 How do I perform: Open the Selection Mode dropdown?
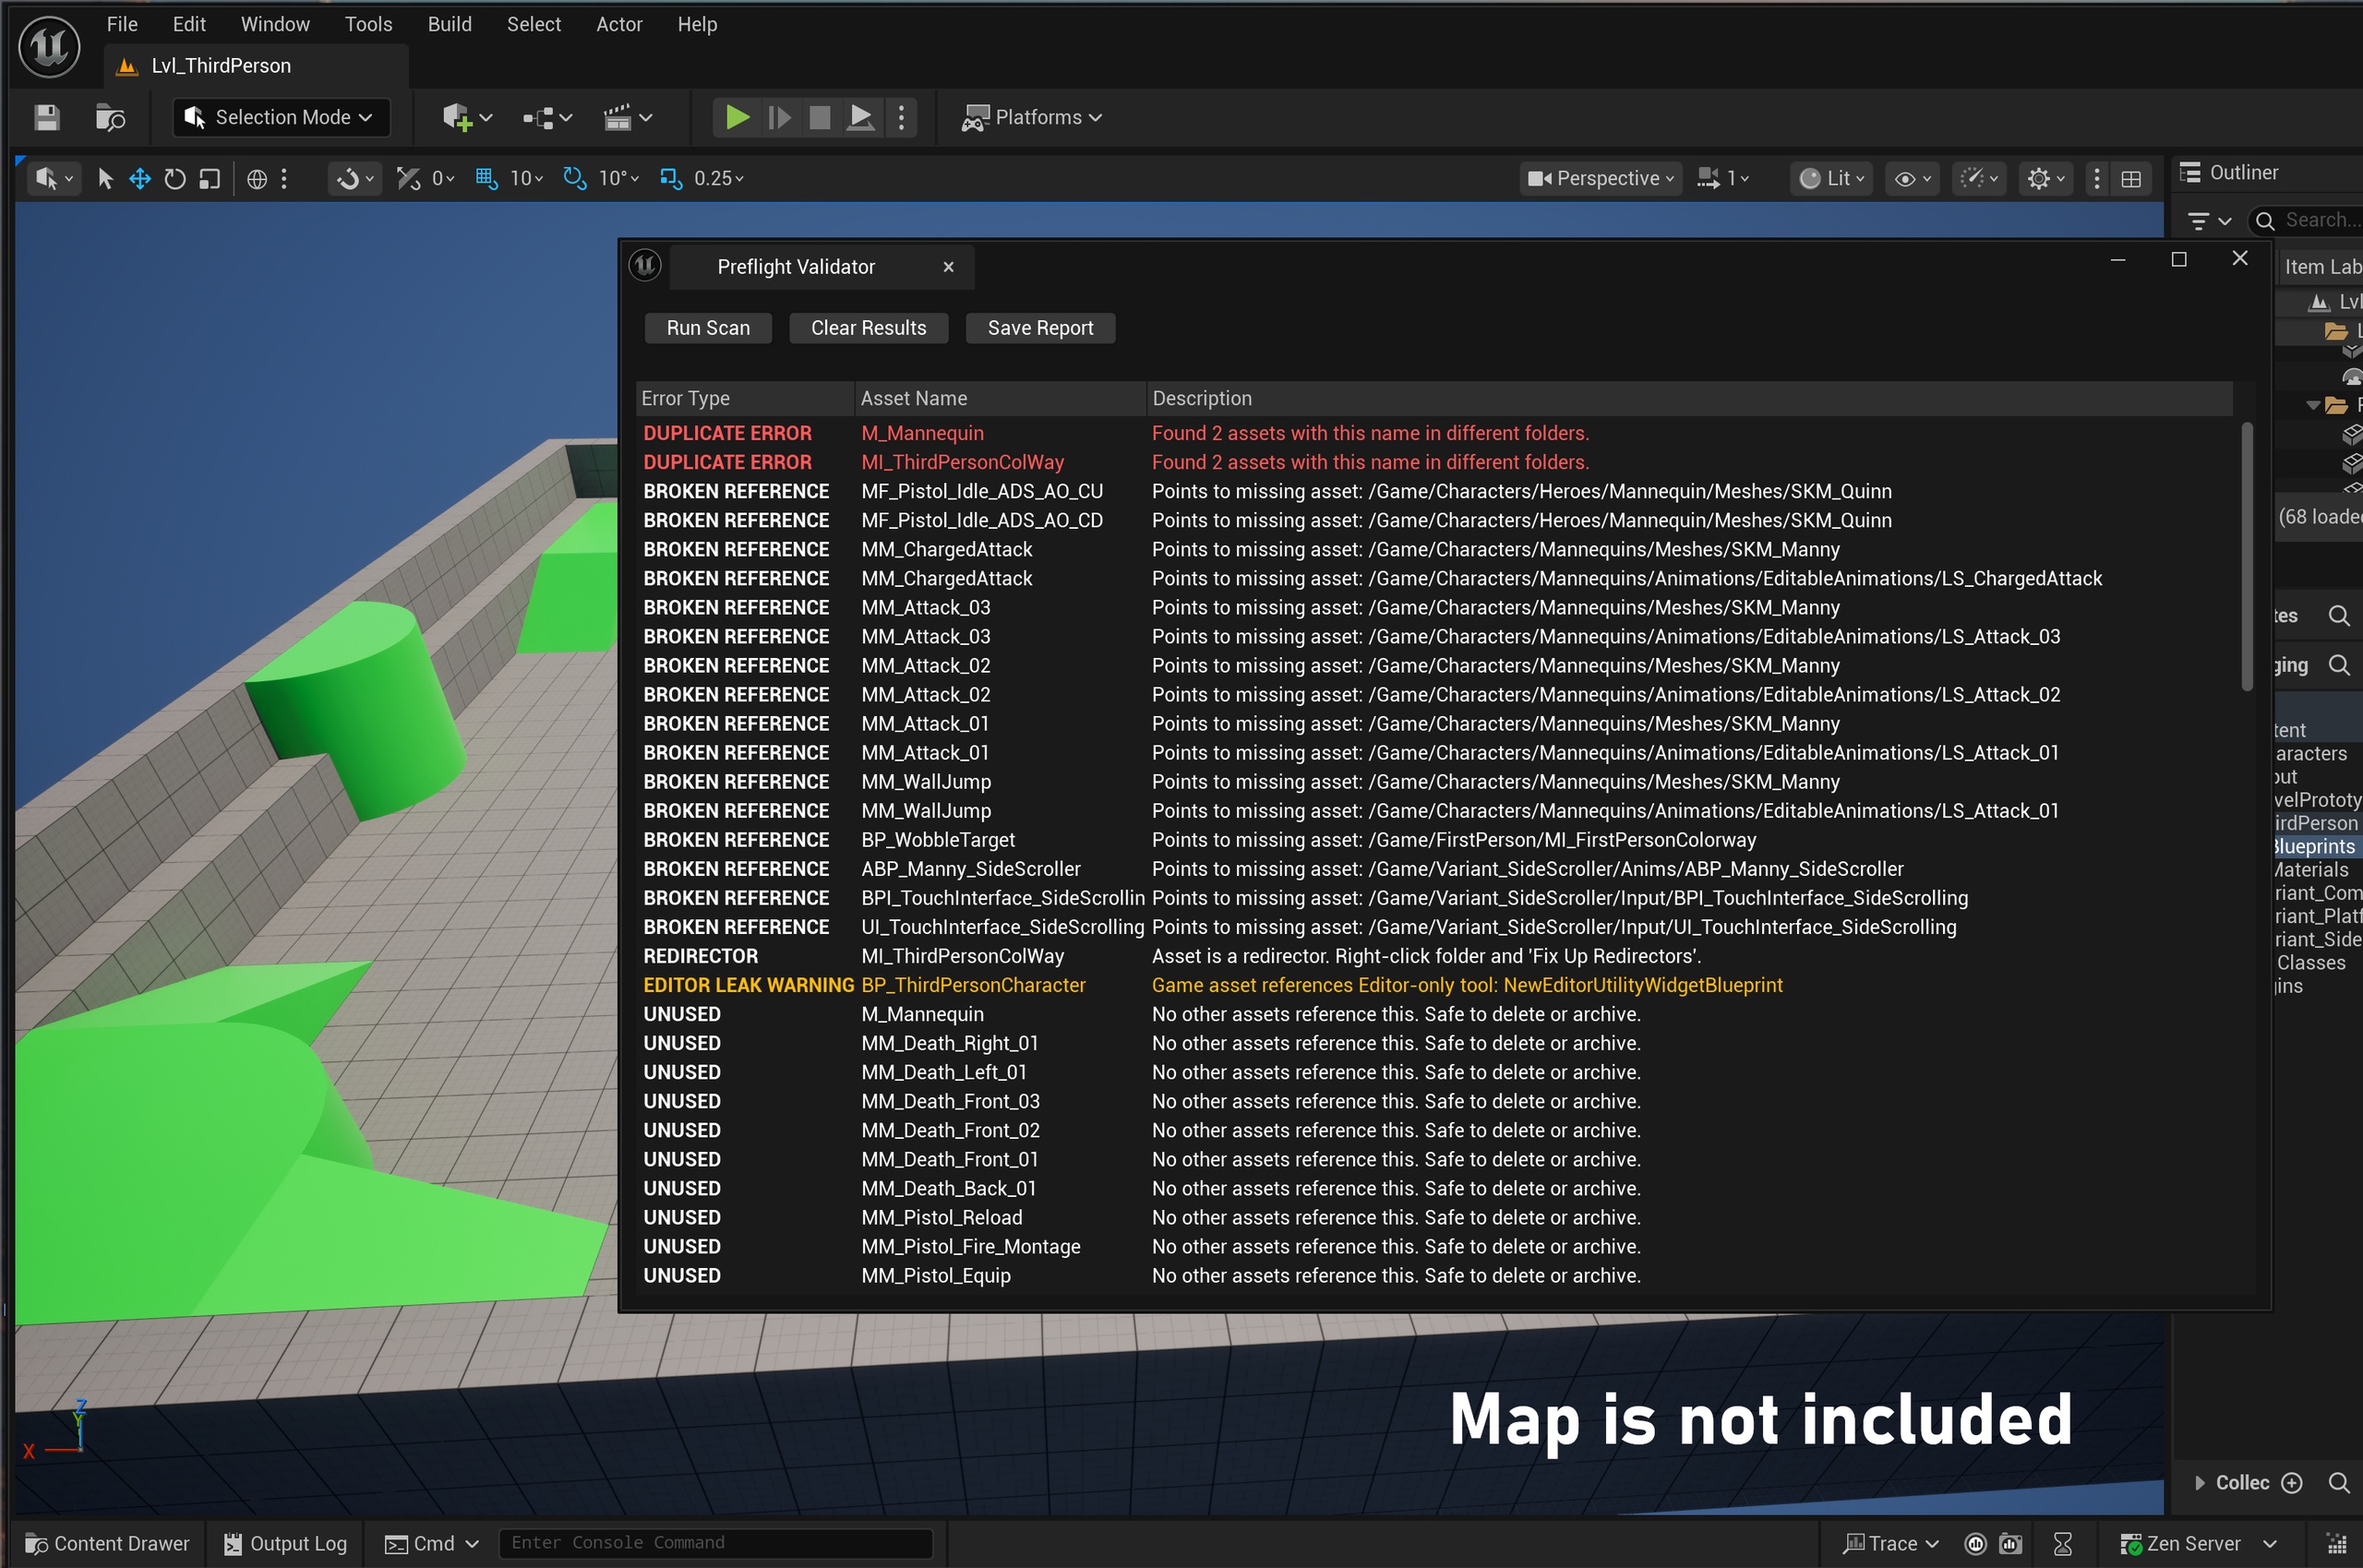click(280, 118)
